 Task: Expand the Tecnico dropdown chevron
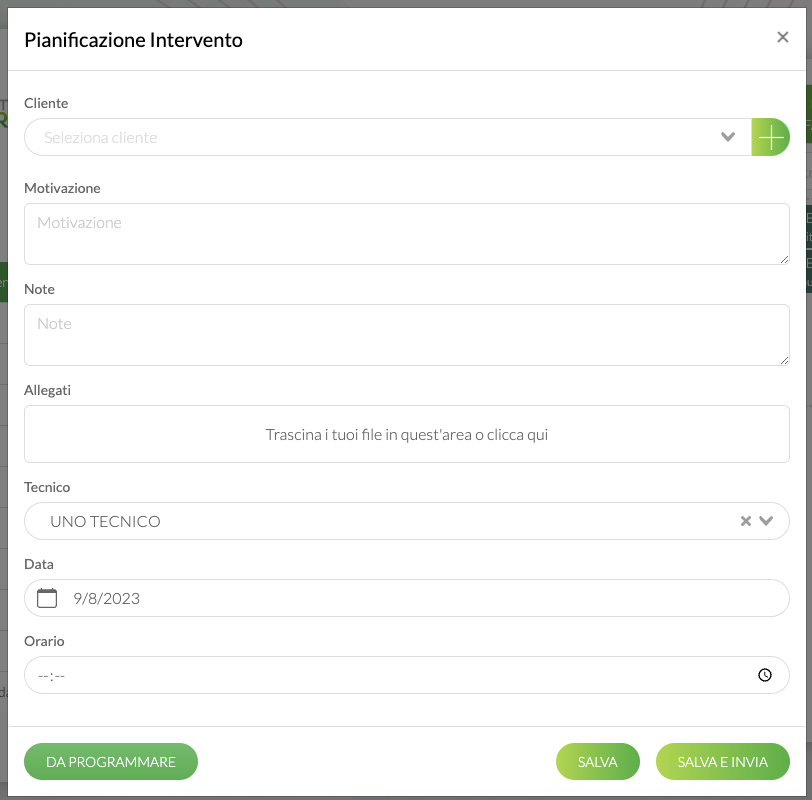point(766,521)
